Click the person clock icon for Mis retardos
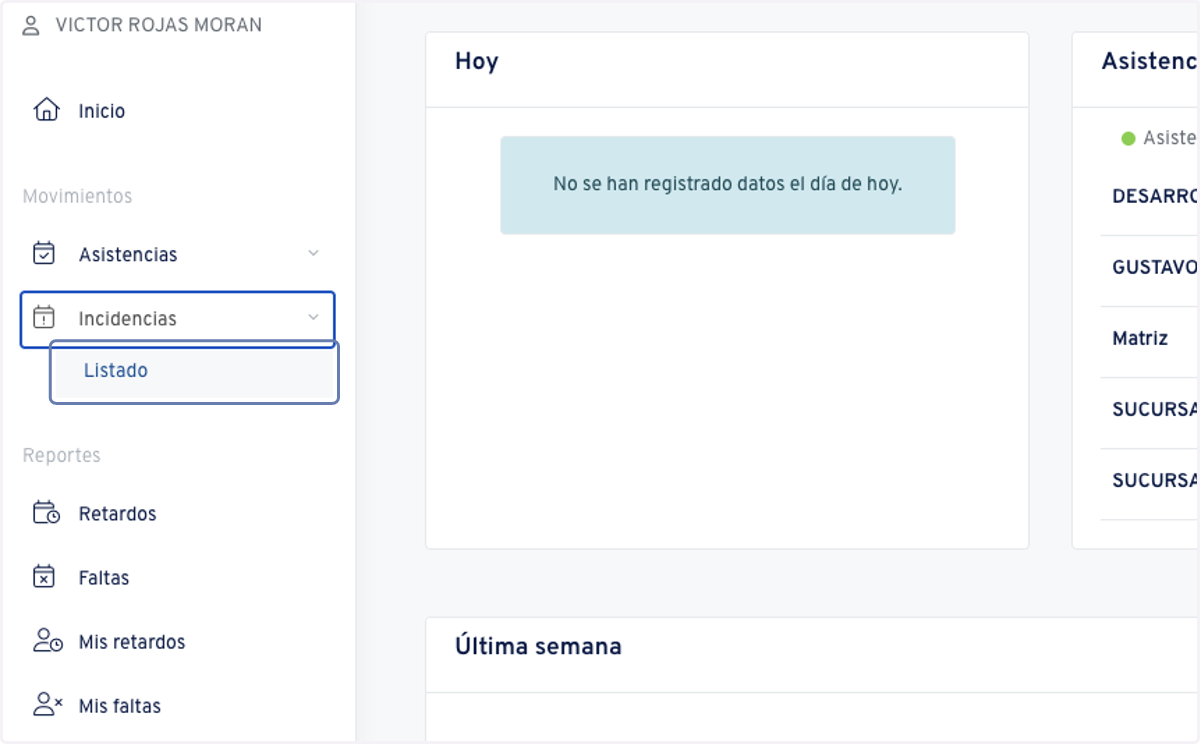 click(47, 641)
